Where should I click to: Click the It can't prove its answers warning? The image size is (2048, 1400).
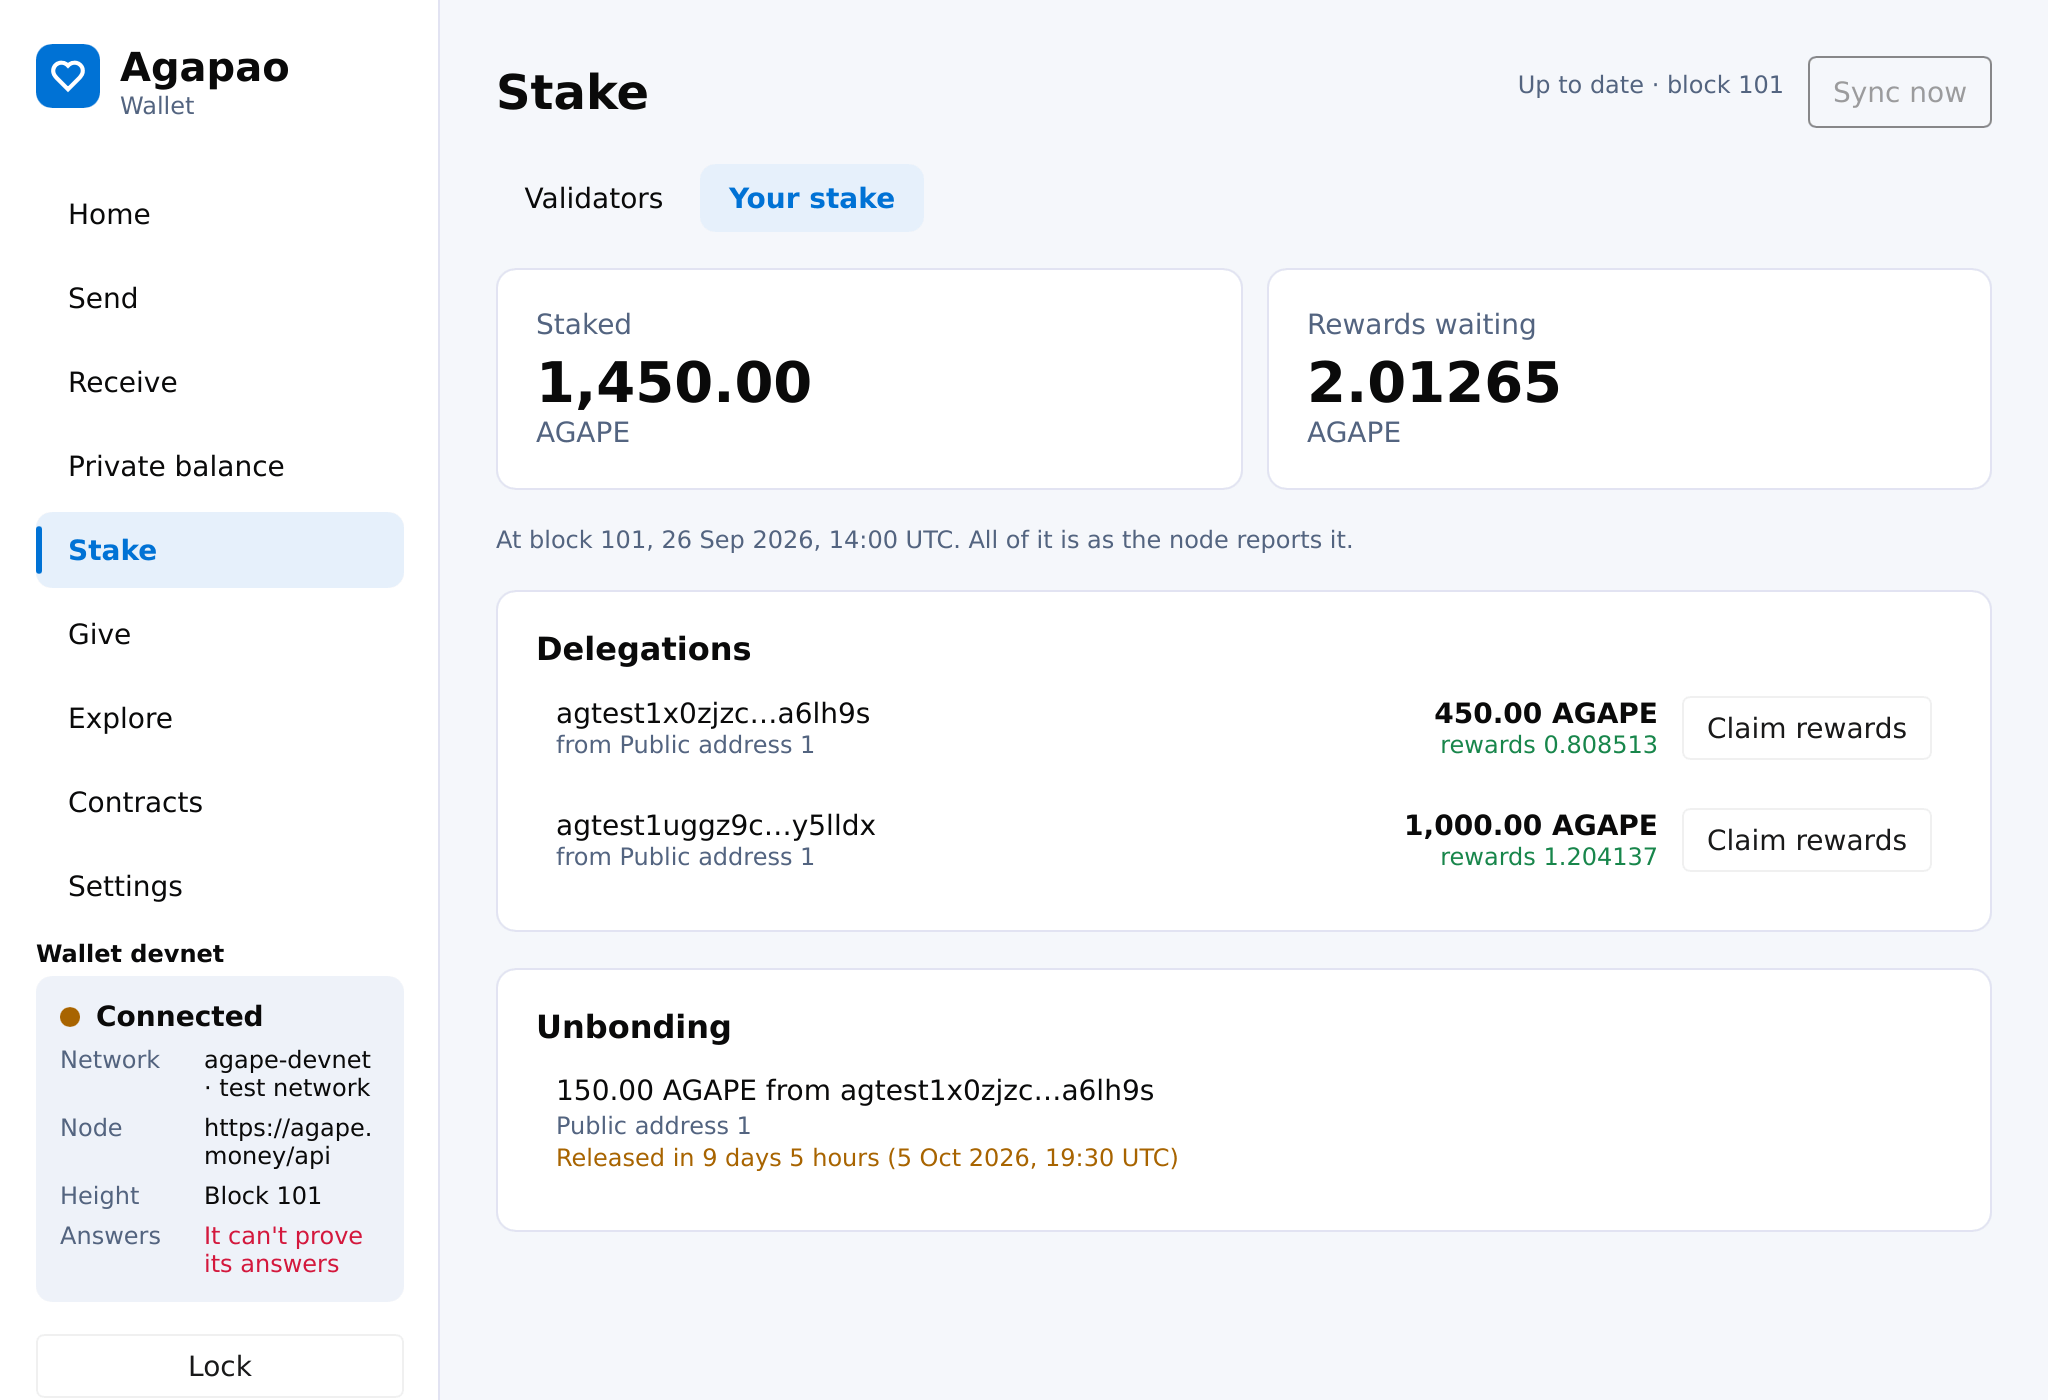pyautogui.click(x=283, y=1250)
